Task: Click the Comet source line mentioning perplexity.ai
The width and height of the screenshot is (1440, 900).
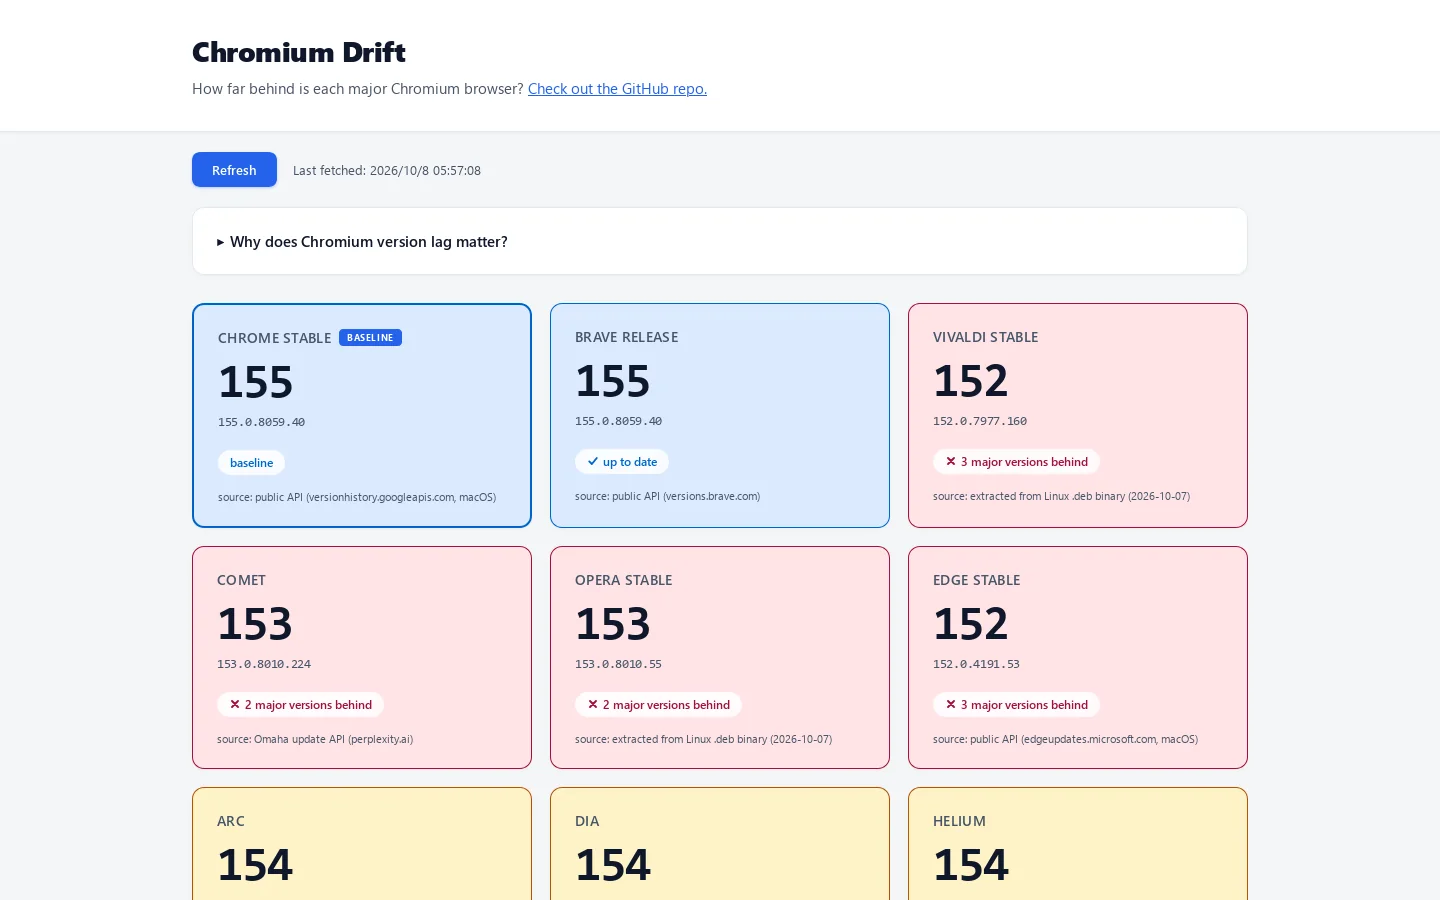Action: point(315,739)
